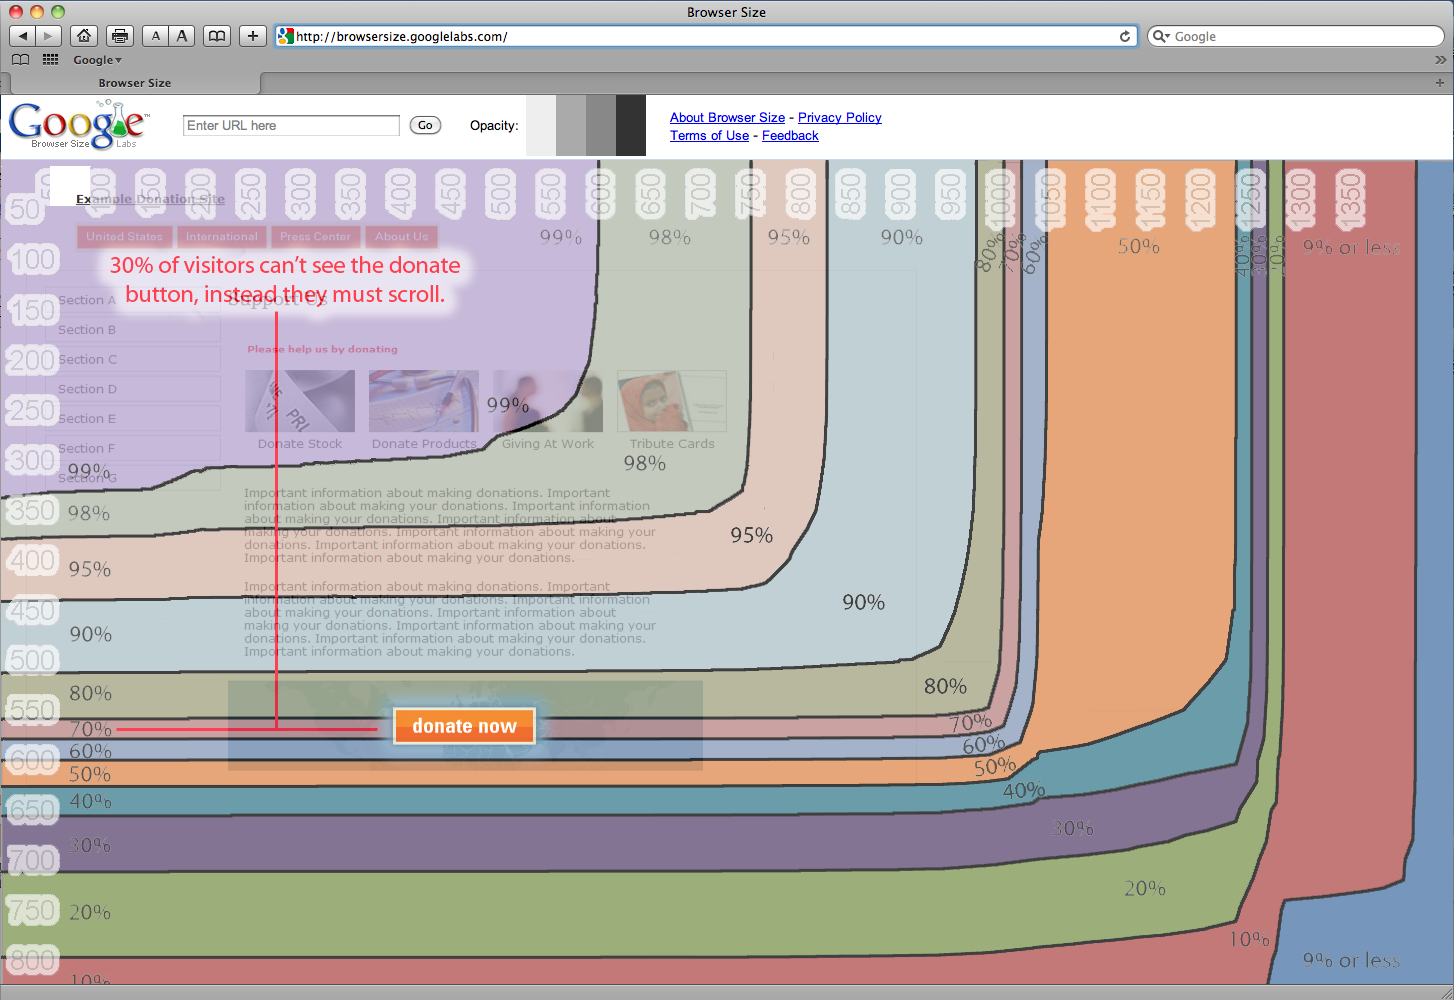This screenshot has height=1000, width=1454.
Task: Click the donate now button
Action: pos(465,726)
